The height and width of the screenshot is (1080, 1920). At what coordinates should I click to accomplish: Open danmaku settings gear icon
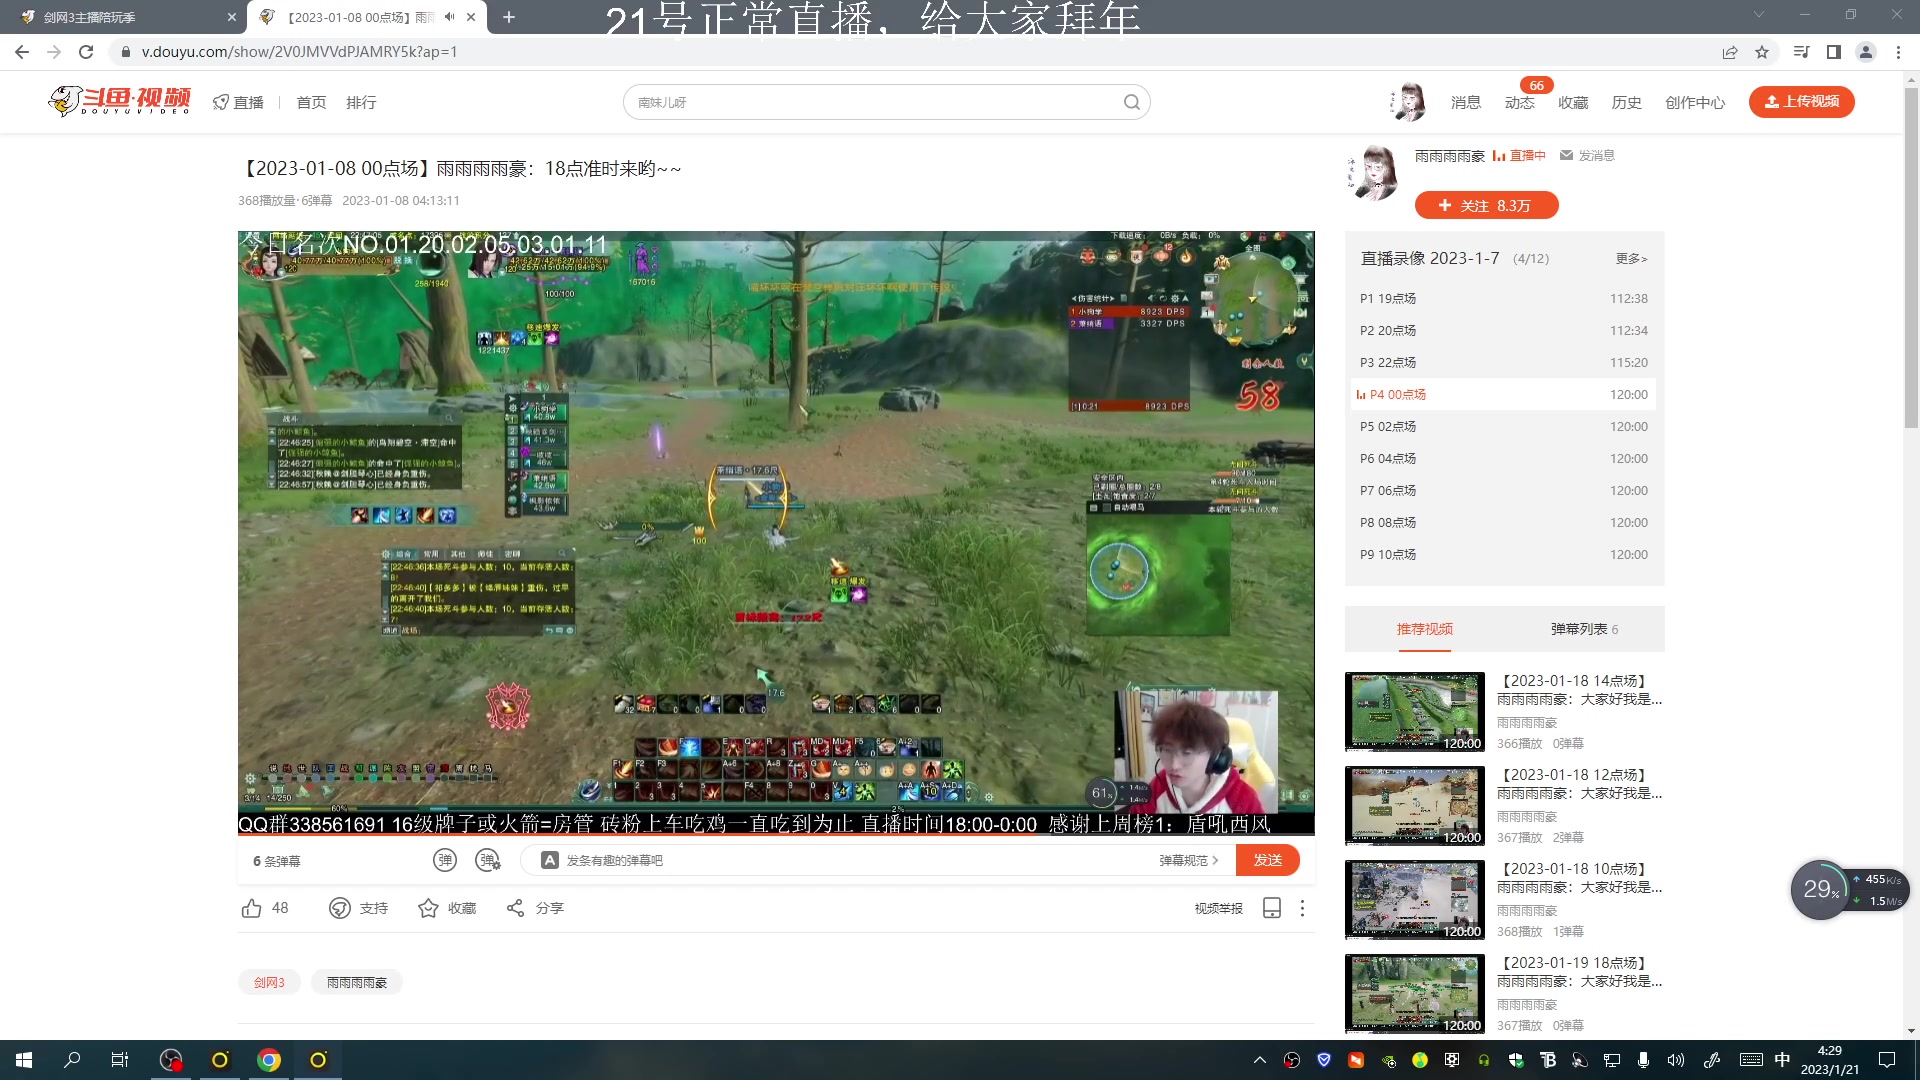[488, 860]
